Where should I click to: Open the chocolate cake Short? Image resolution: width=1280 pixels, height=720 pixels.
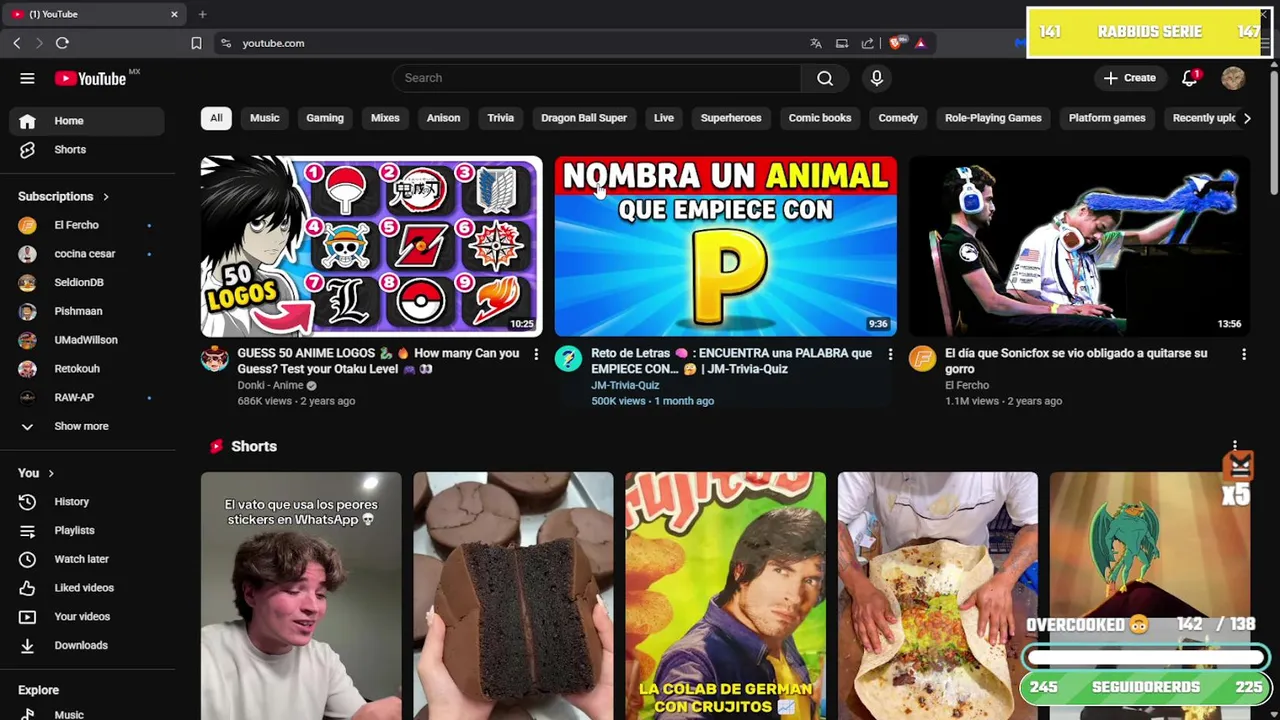(513, 596)
